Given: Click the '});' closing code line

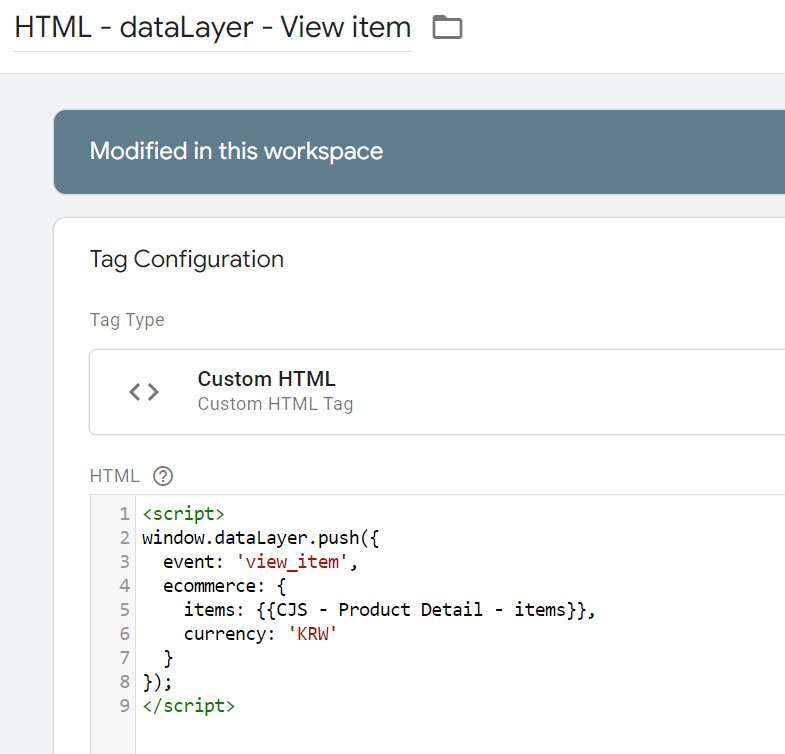Looking at the screenshot, I should [157, 682].
